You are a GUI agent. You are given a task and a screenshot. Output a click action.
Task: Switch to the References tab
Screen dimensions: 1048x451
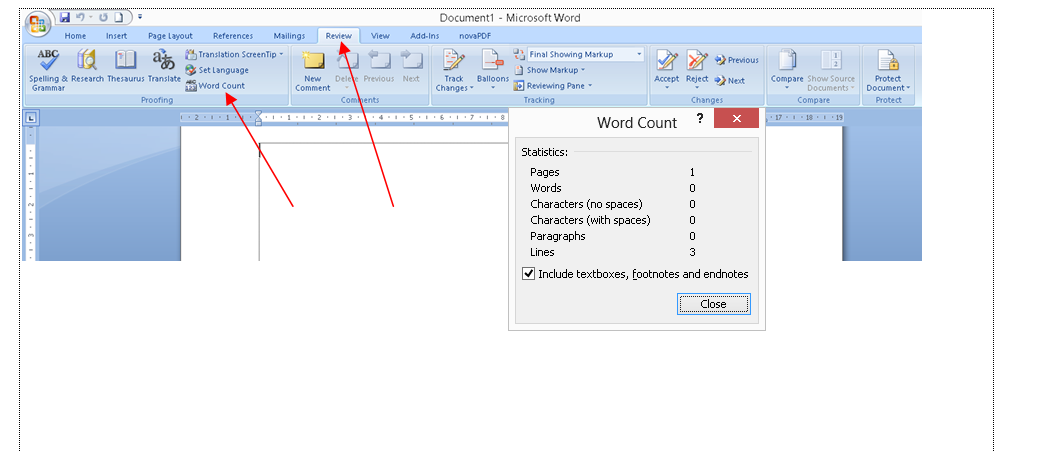click(233, 36)
